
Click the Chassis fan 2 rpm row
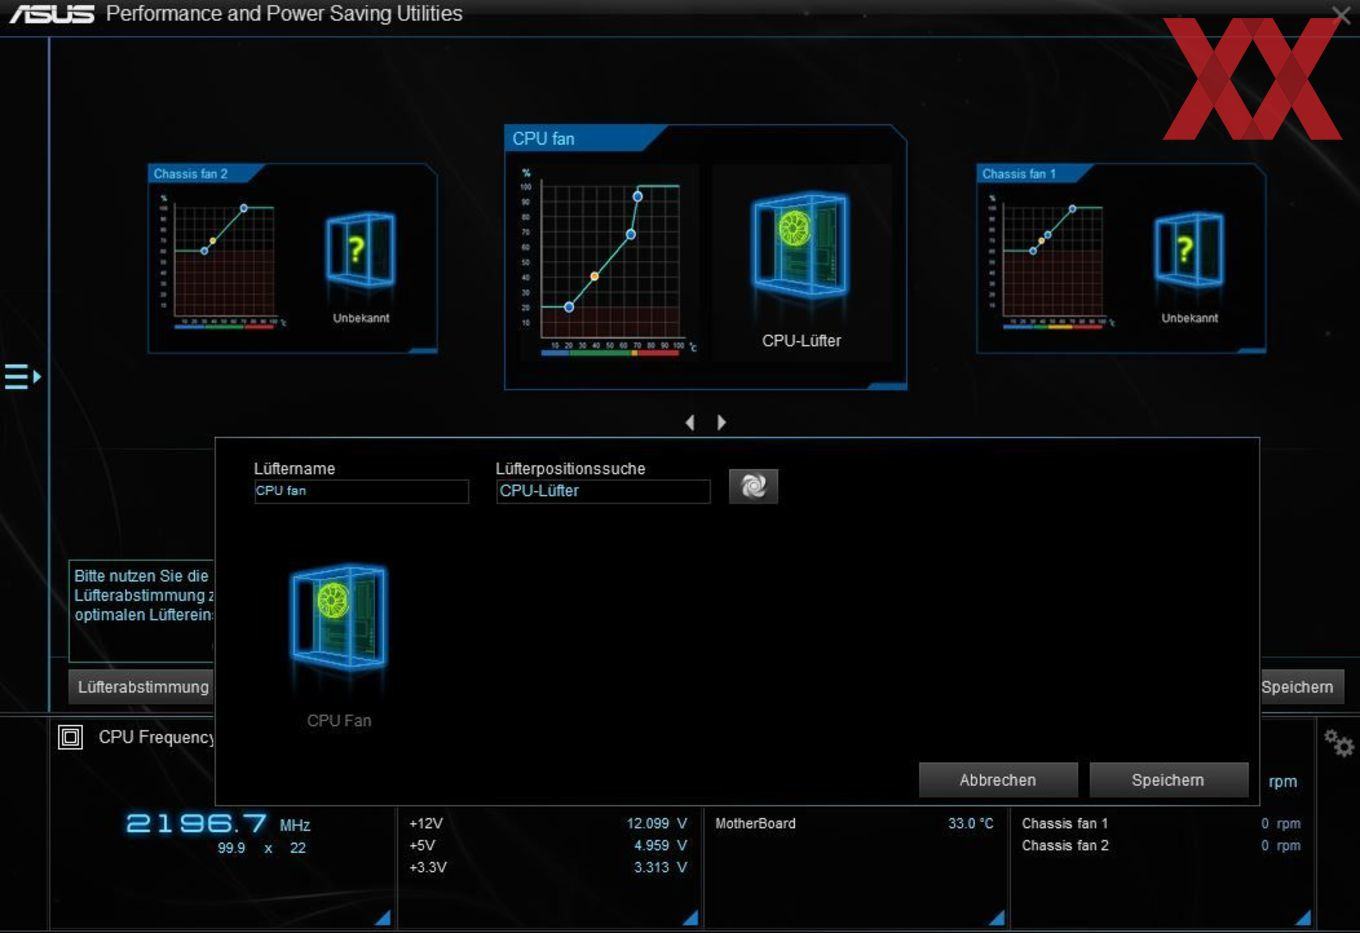click(1161, 846)
